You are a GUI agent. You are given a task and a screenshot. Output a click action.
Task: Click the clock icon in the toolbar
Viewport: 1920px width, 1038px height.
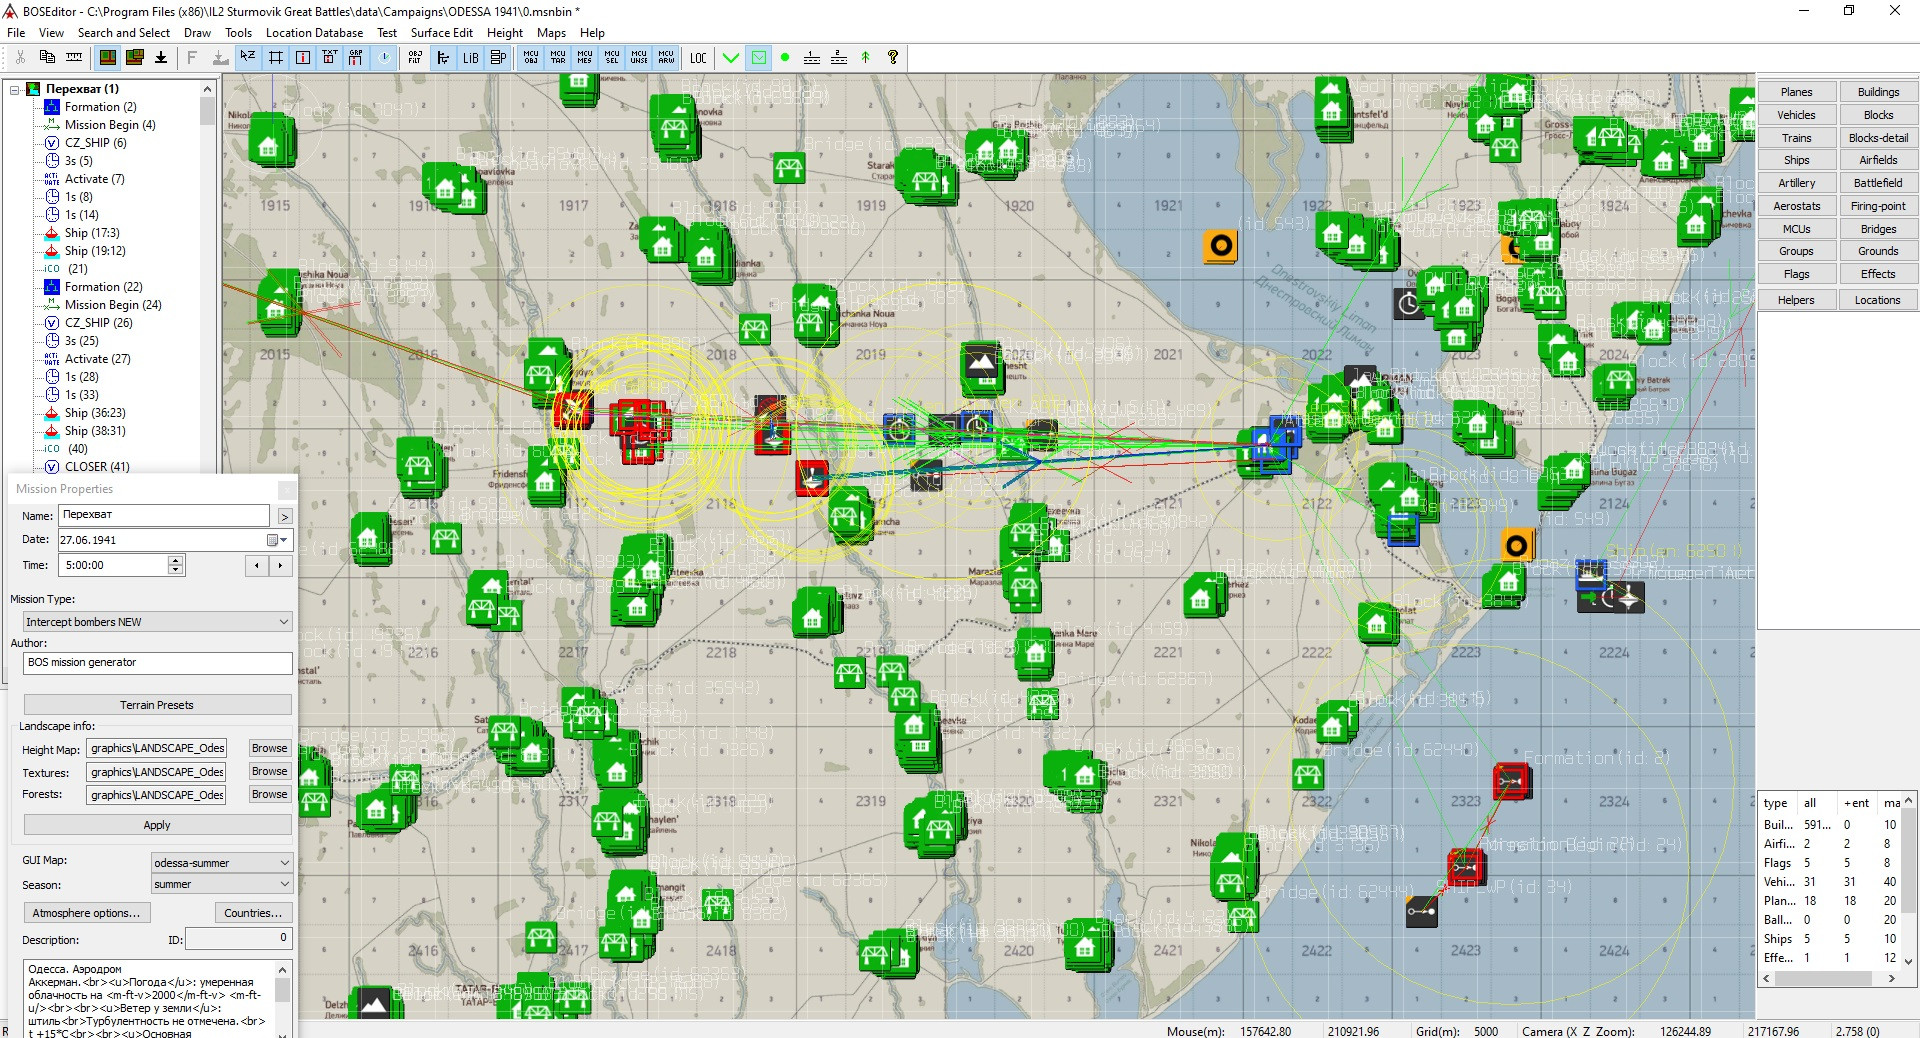click(x=384, y=57)
